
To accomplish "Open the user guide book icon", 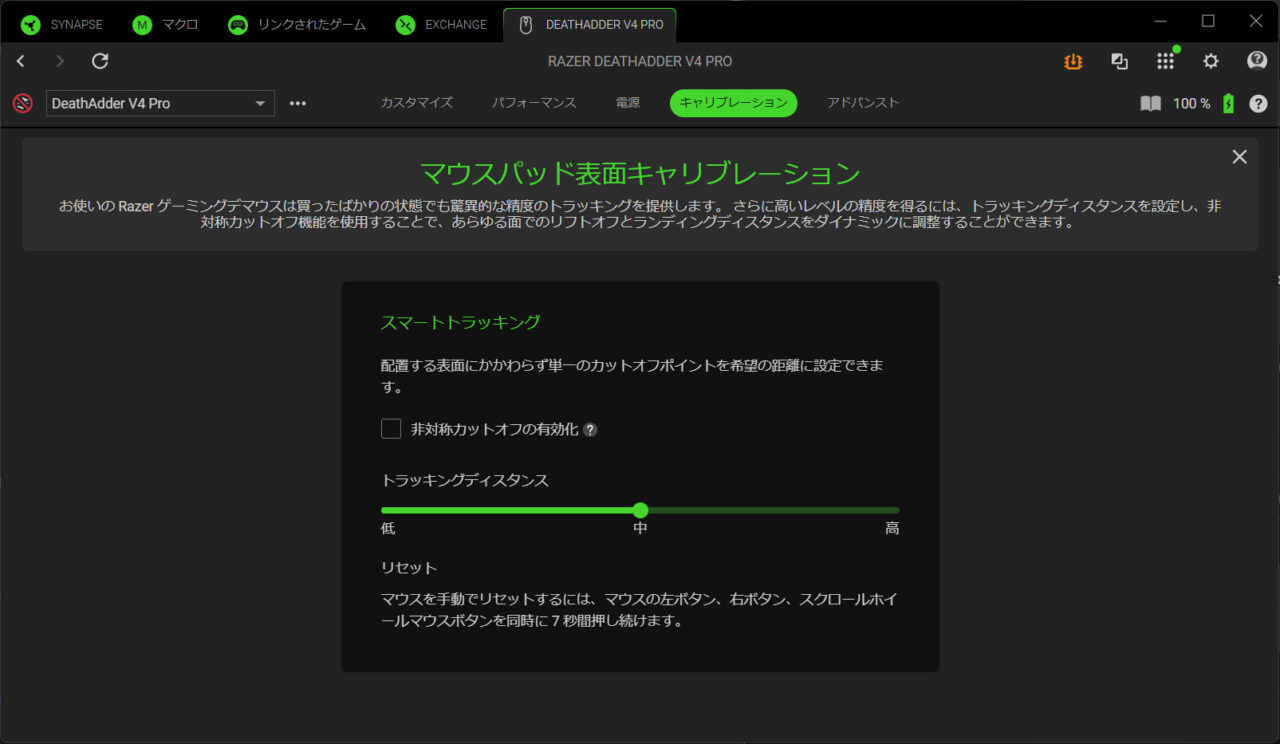I will point(1151,103).
